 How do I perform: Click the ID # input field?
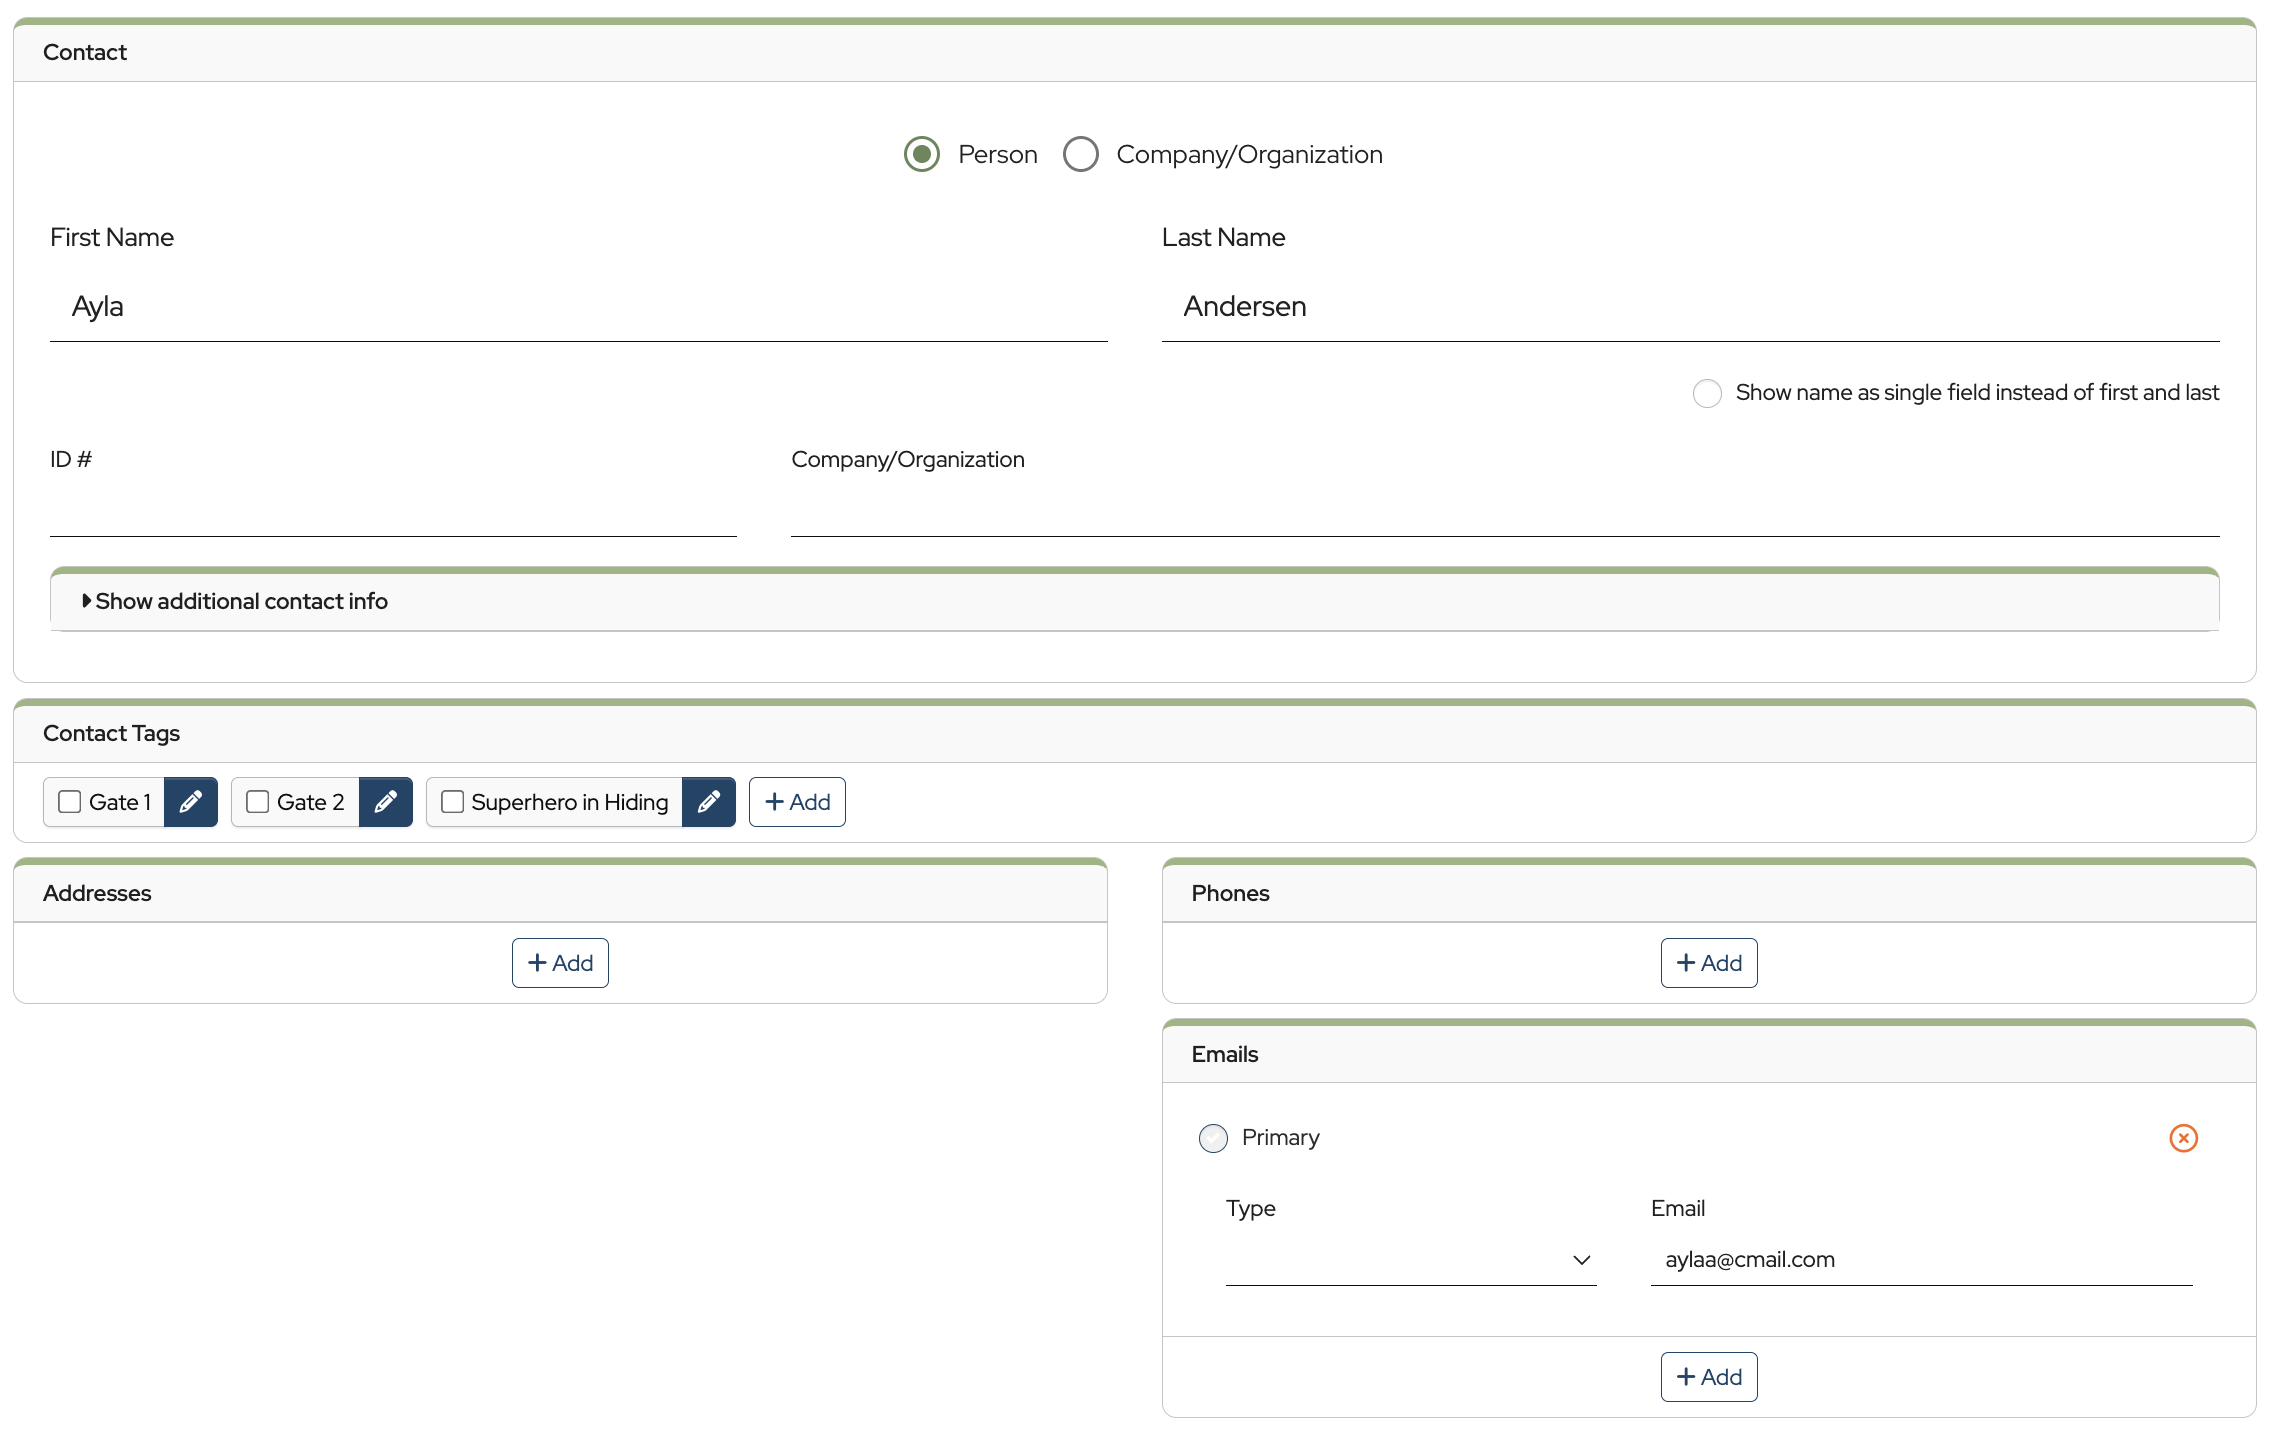[392, 510]
